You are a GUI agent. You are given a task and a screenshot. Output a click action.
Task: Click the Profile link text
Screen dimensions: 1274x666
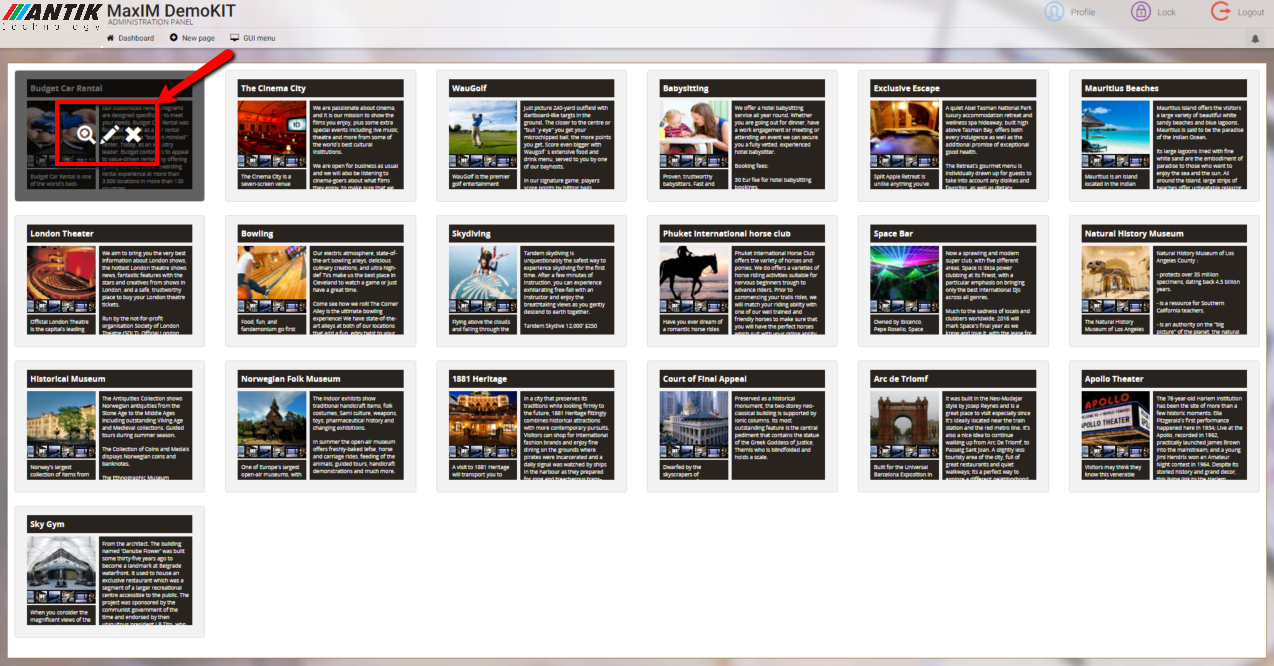tap(1083, 12)
